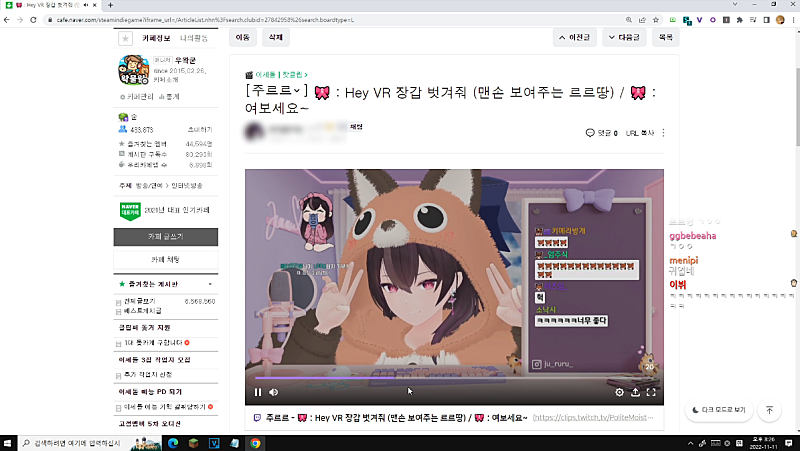This screenshot has height=451, width=800.
Task: Favorite the cafe with the star box
Action: [x=125, y=38]
